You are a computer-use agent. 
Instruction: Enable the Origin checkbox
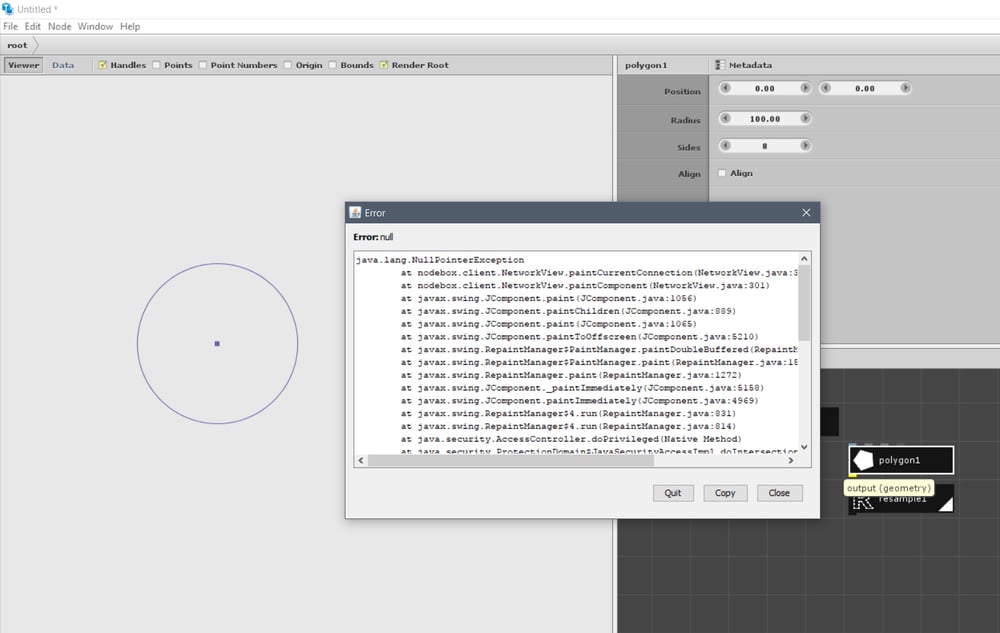pos(288,65)
